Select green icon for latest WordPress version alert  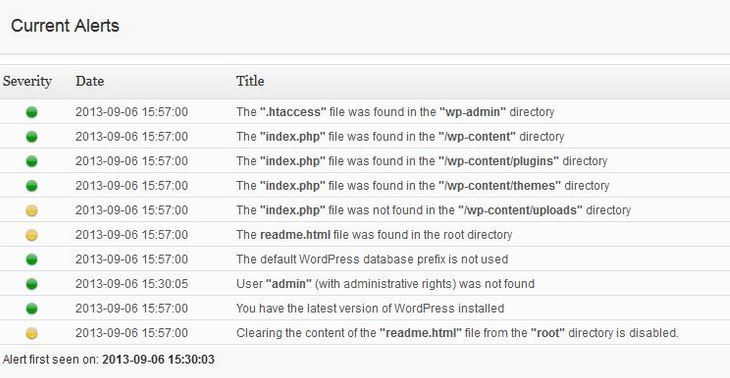point(32,309)
